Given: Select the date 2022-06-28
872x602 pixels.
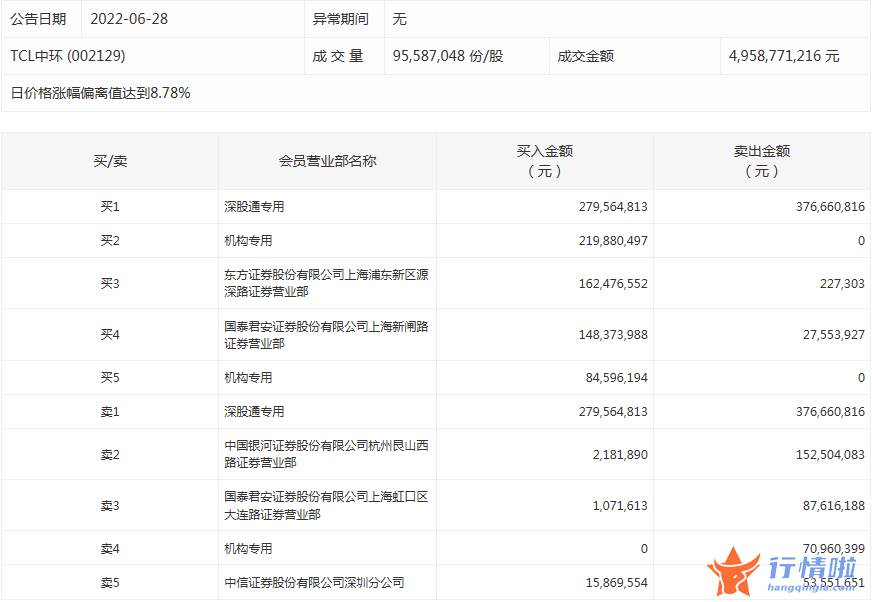Looking at the screenshot, I should (129, 19).
